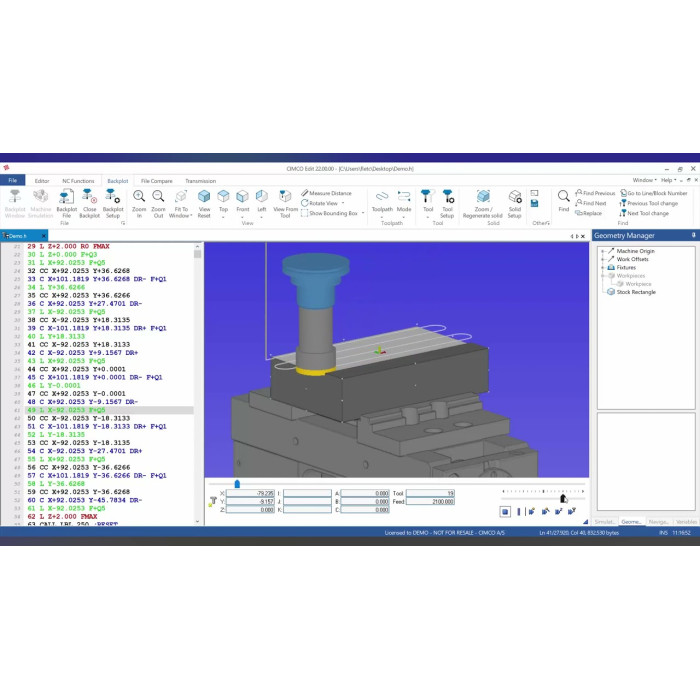The height and width of the screenshot is (700, 700).
Task: Click the simulation speed slider handle
Action: [x=563, y=498]
